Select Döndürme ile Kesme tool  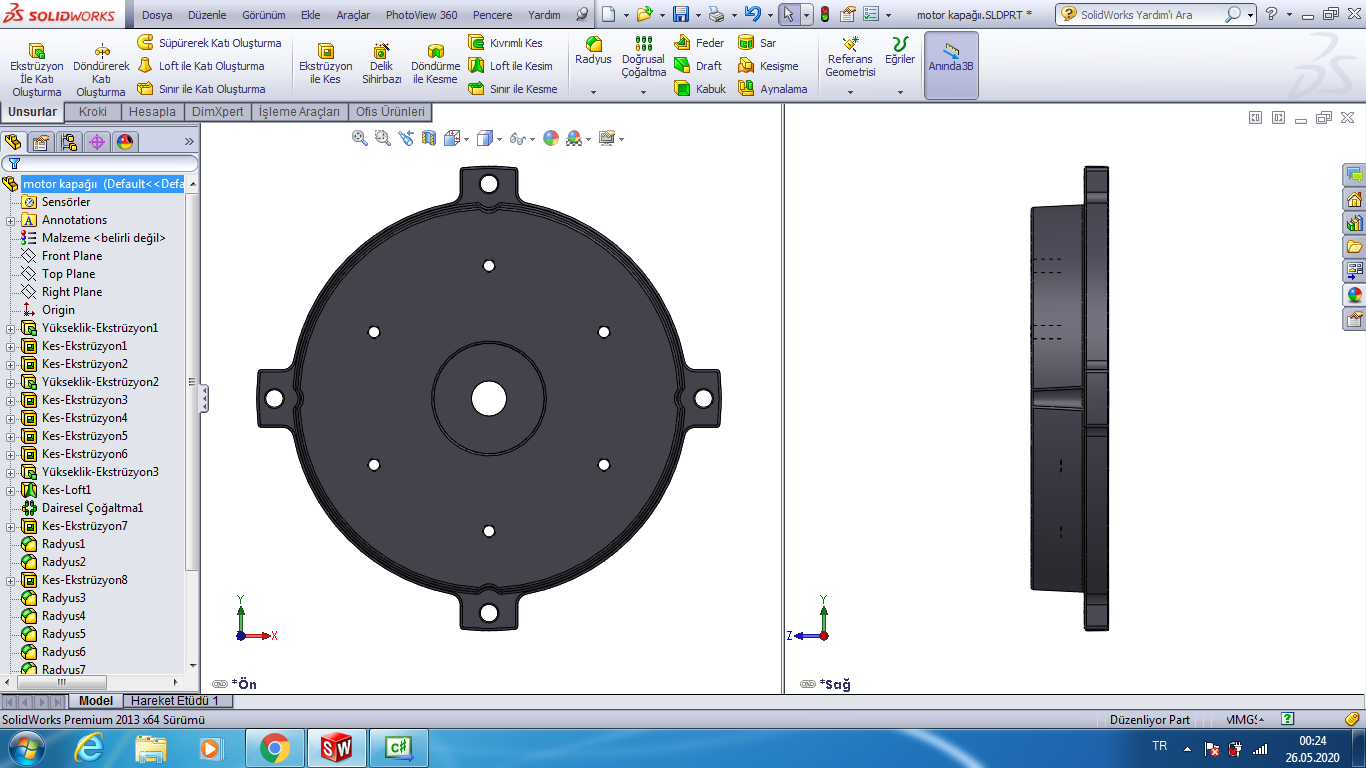coord(435,64)
